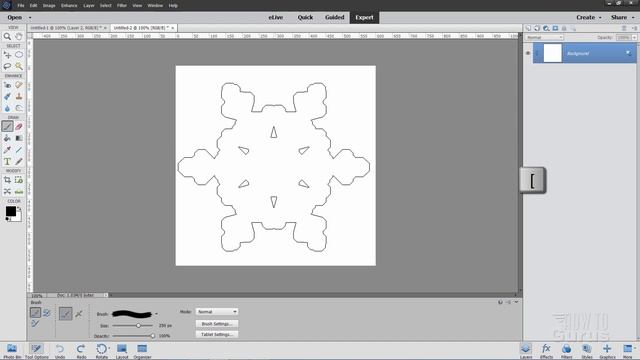This screenshot has height=360, width=640.
Task: Enable Airbrush mode option
Action: [x=79, y=314]
